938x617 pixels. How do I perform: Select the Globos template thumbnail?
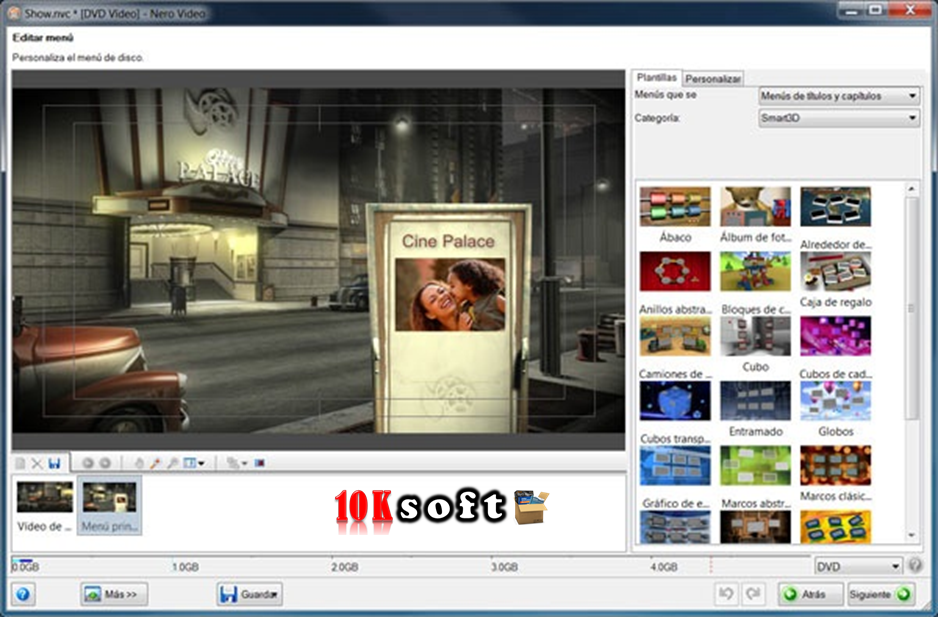[835, 400]
